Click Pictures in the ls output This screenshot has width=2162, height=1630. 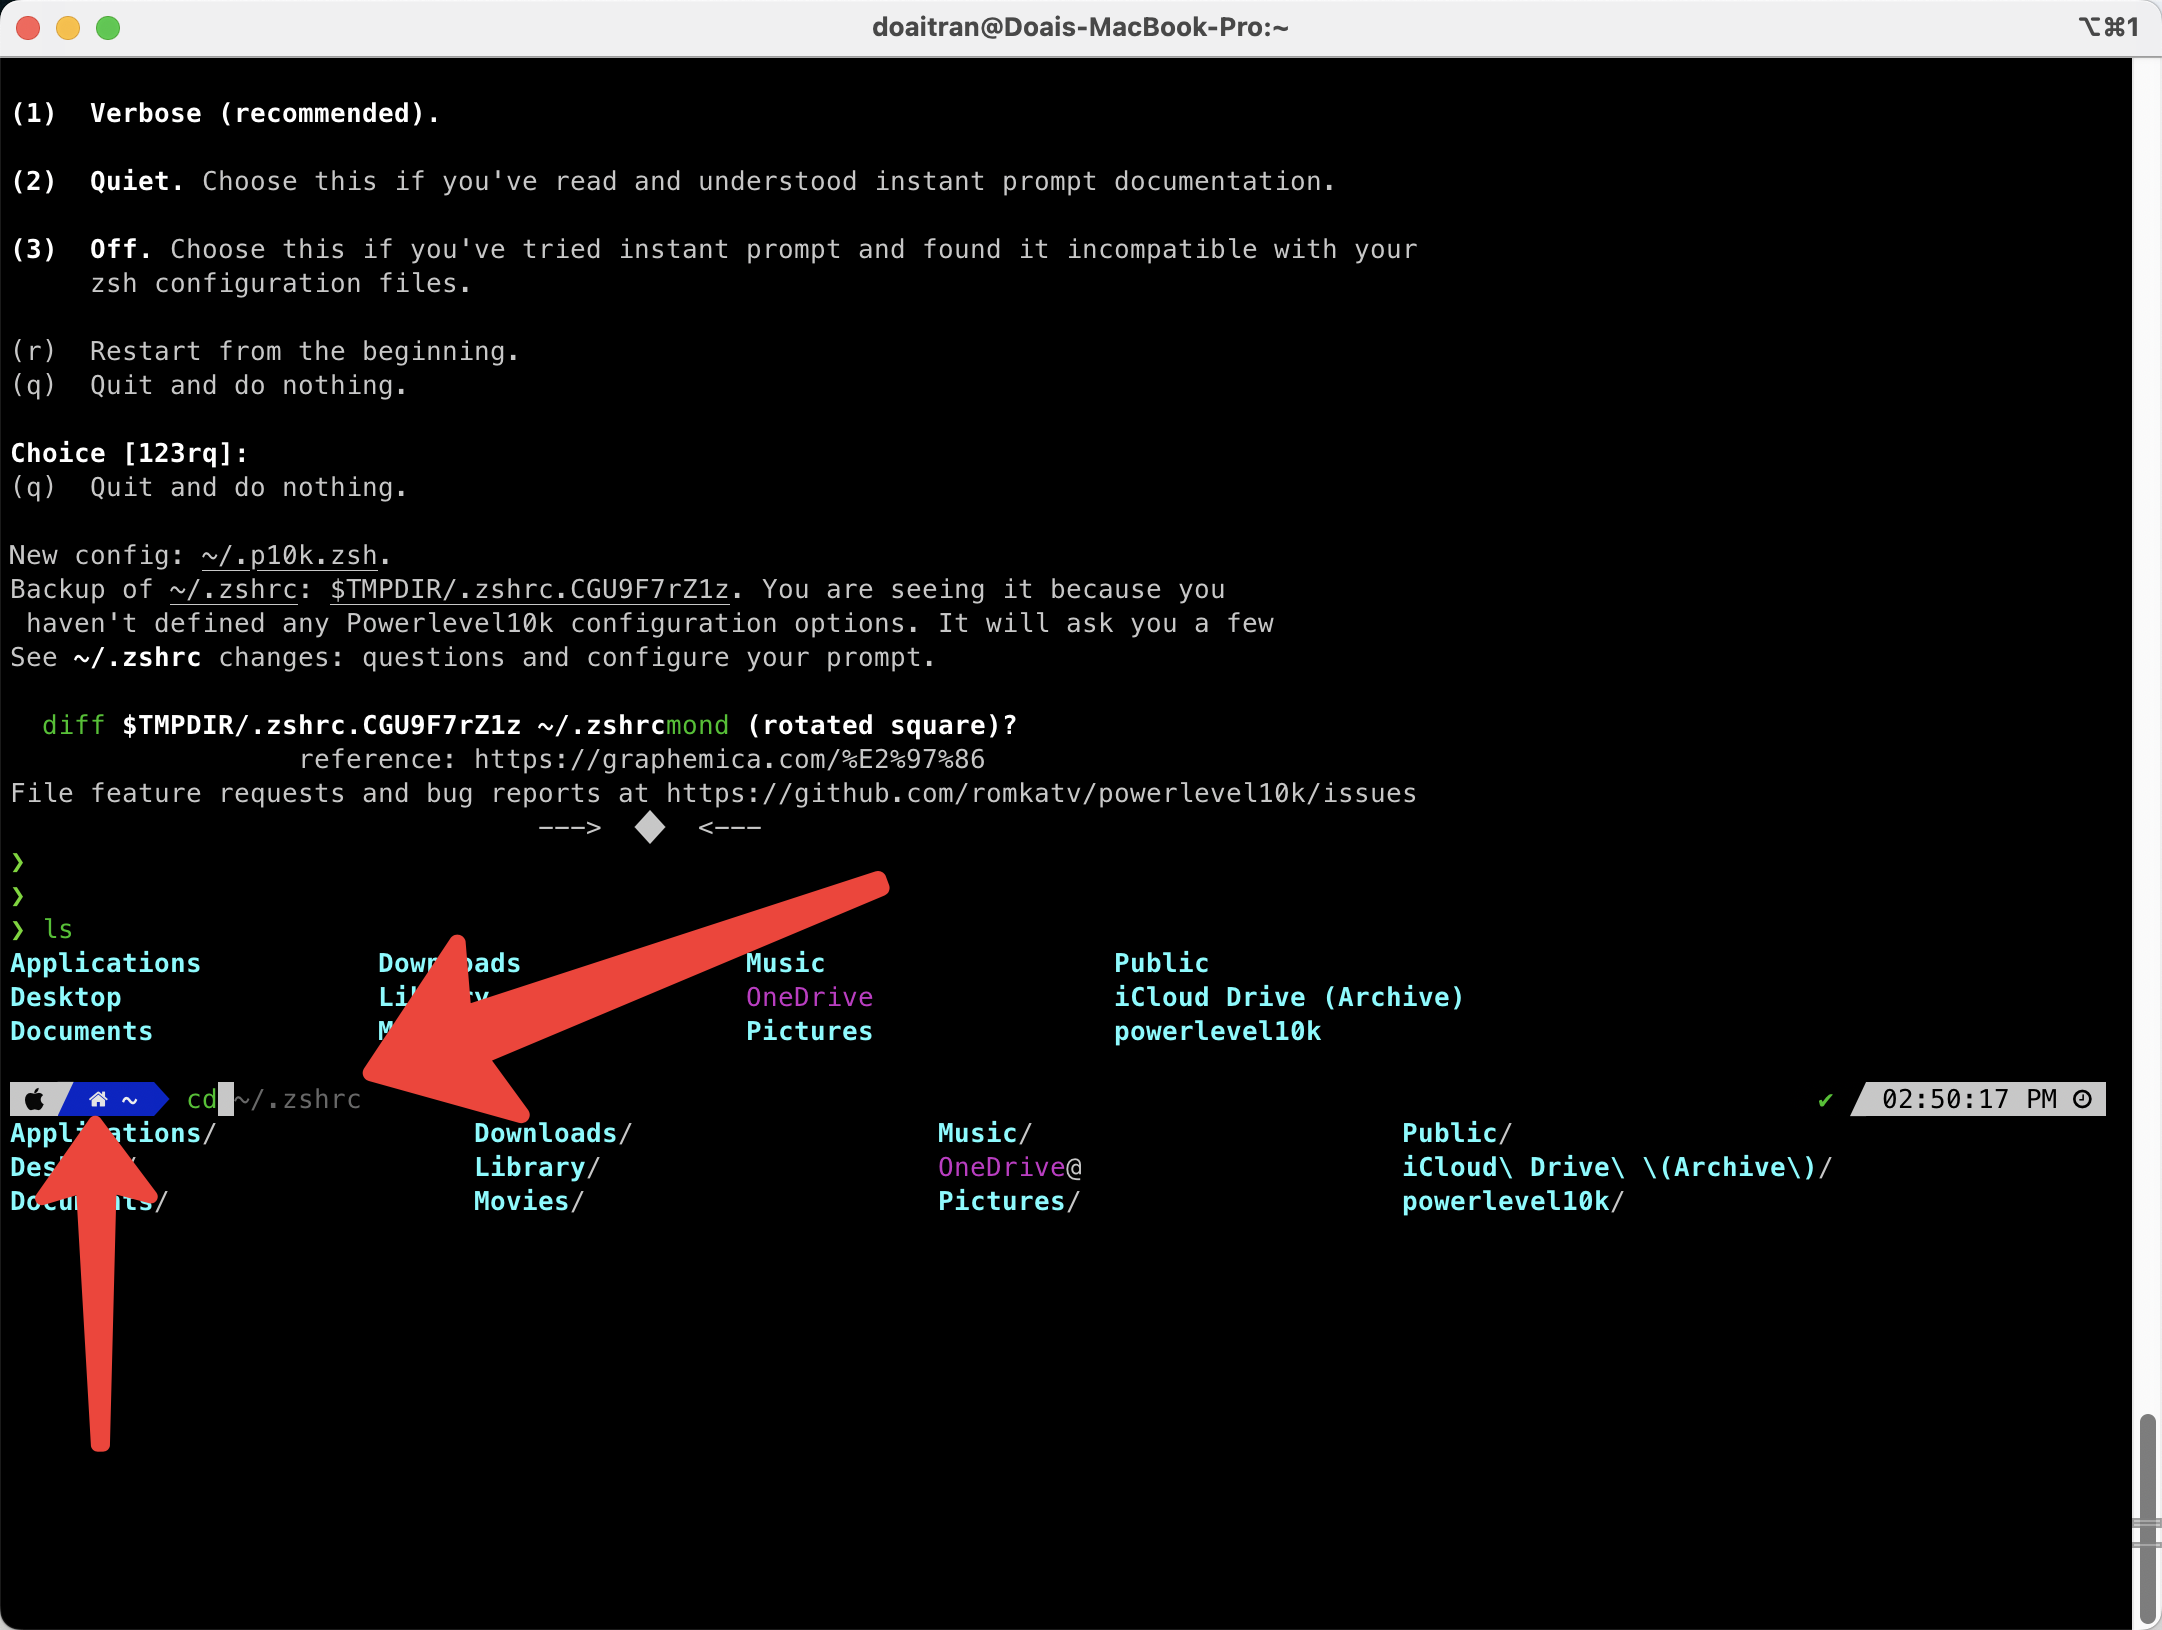[810, 1031]
